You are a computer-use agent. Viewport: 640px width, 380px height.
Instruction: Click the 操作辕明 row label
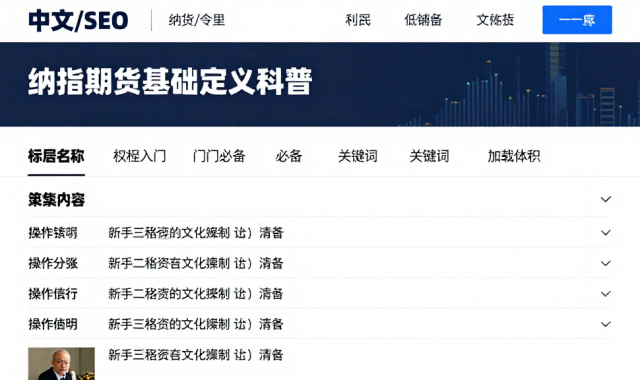coord(53,233)
